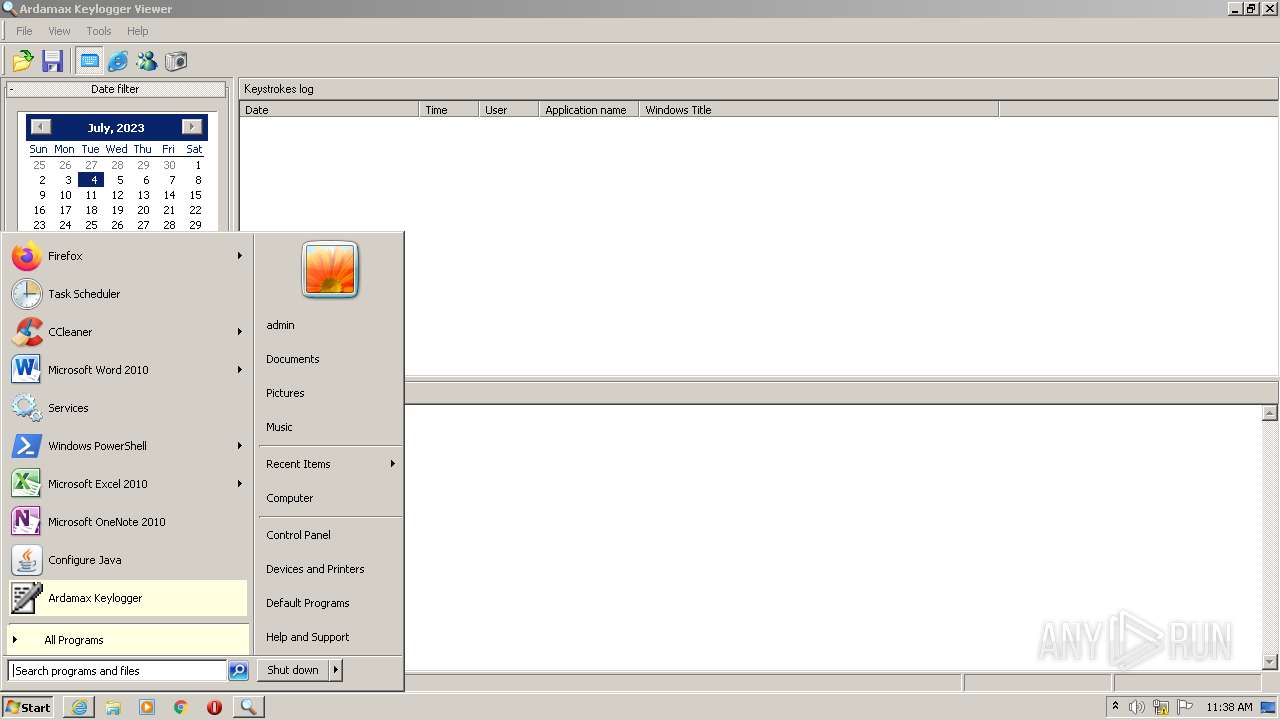
Task: Expand Recent Items submenu
Action: pyautogui.click(x=330, y=464)
